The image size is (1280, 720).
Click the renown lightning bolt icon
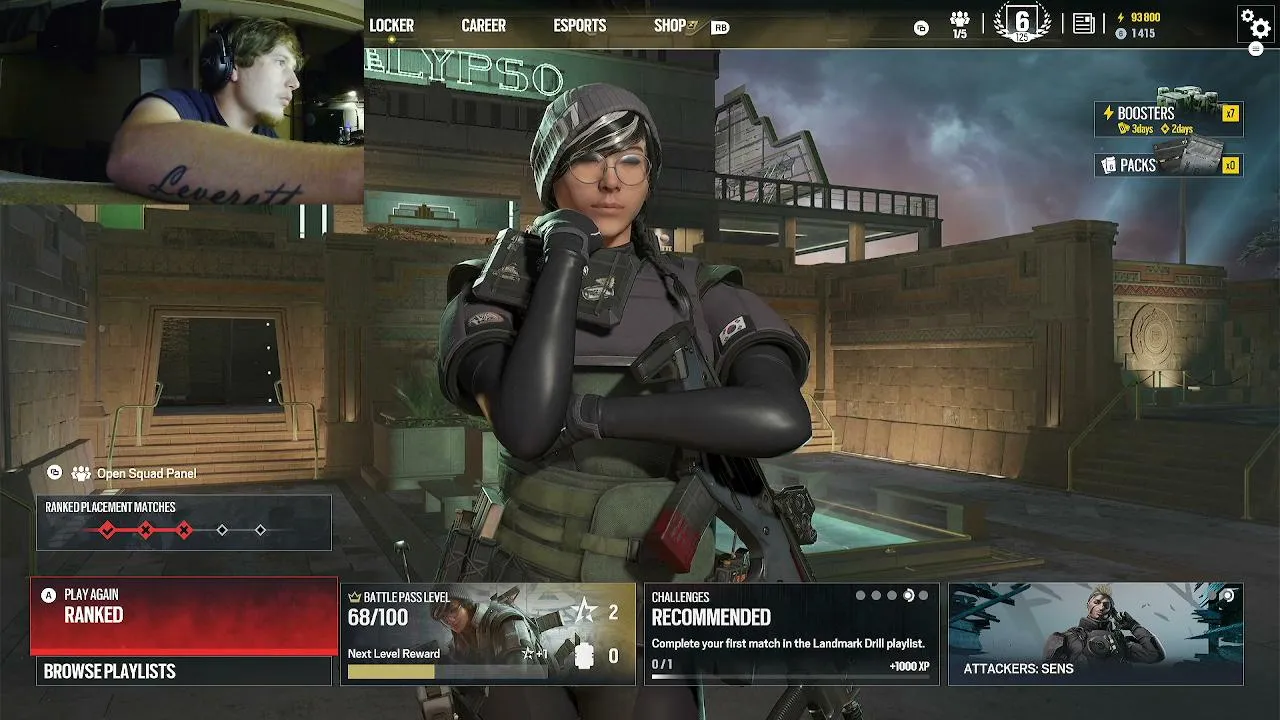(1120, 17)
